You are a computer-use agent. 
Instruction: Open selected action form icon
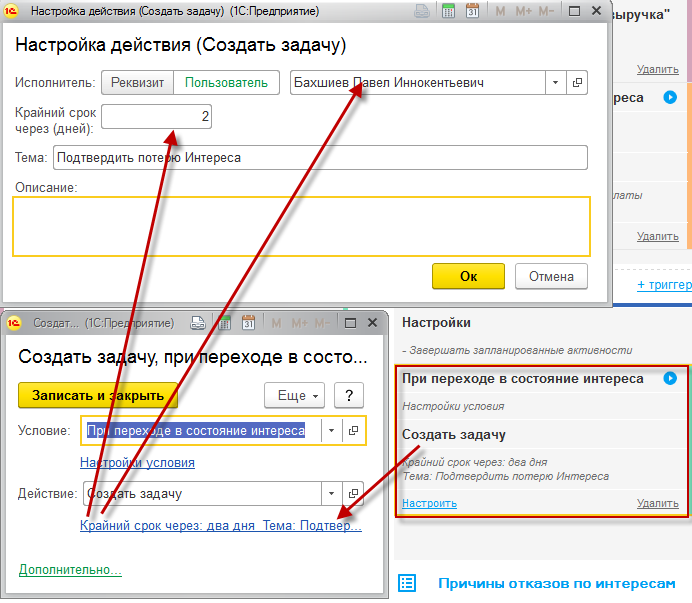(353, 494)
